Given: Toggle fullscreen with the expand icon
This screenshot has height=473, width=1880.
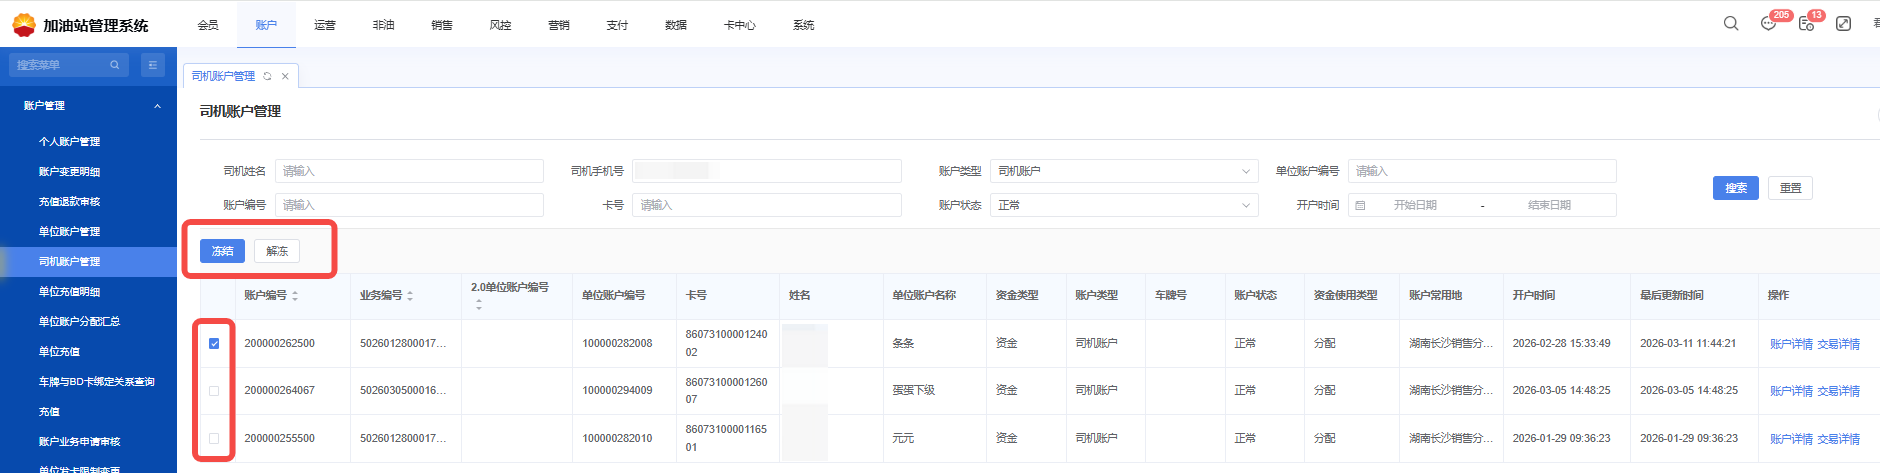Looking at the screenshot, I should point(1843,24).
